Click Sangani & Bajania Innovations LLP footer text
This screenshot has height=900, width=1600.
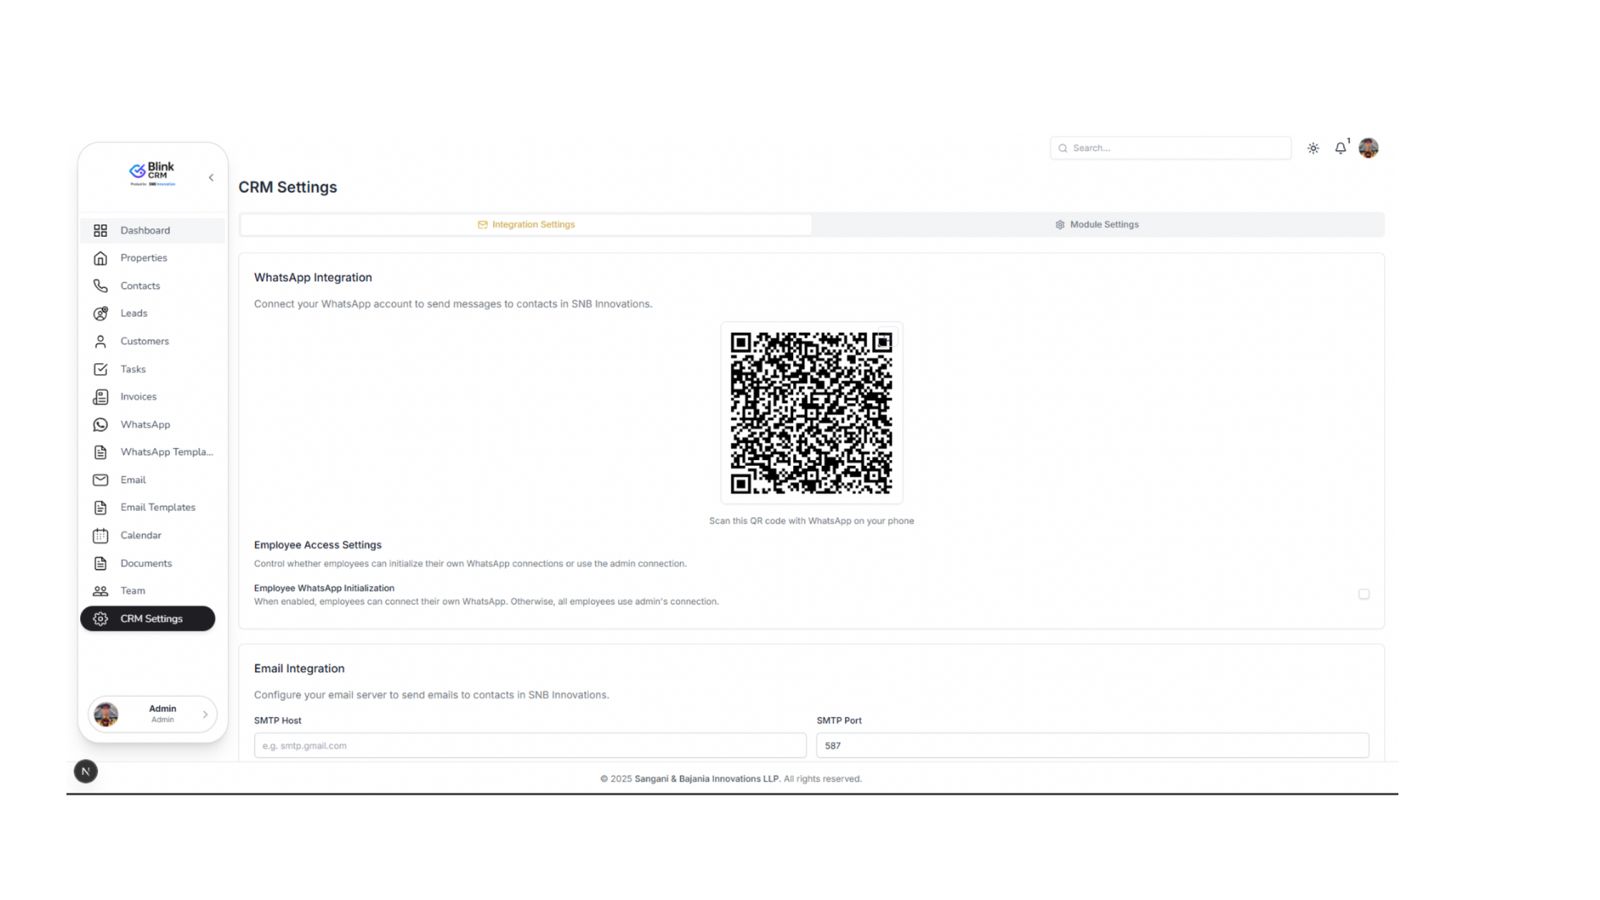point(707,779)
